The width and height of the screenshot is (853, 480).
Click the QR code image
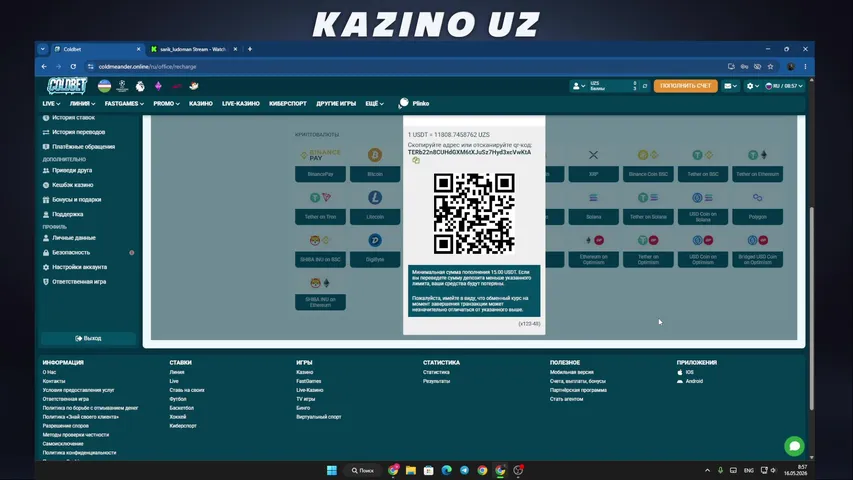coord(474,214)
